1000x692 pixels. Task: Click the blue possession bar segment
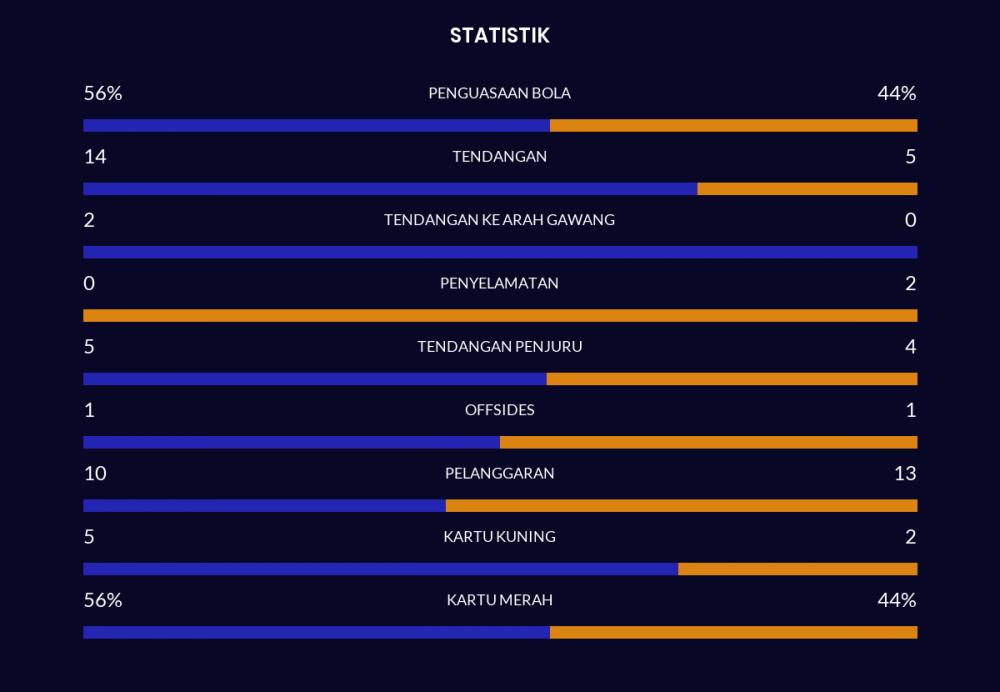[316, 126]
